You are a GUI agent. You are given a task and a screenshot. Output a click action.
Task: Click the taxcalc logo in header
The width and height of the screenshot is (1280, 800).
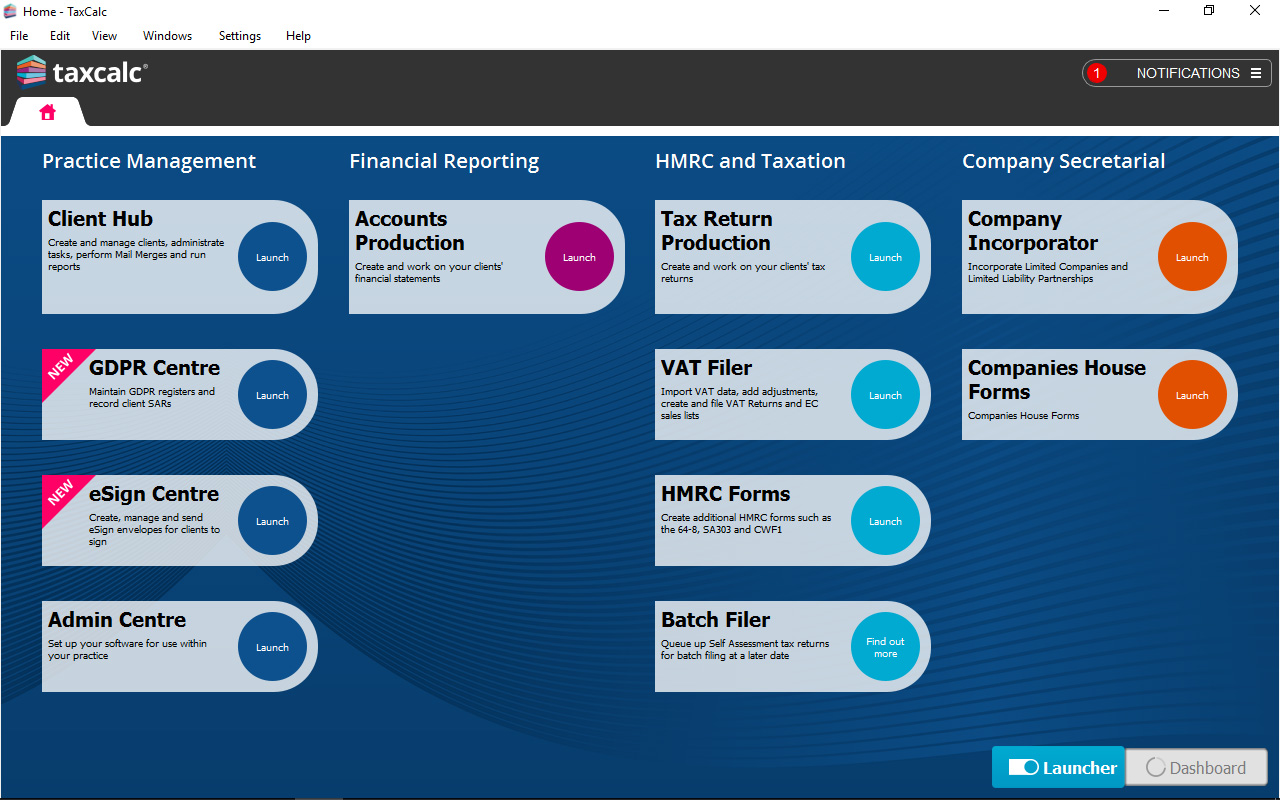click(x=82, y=73)
